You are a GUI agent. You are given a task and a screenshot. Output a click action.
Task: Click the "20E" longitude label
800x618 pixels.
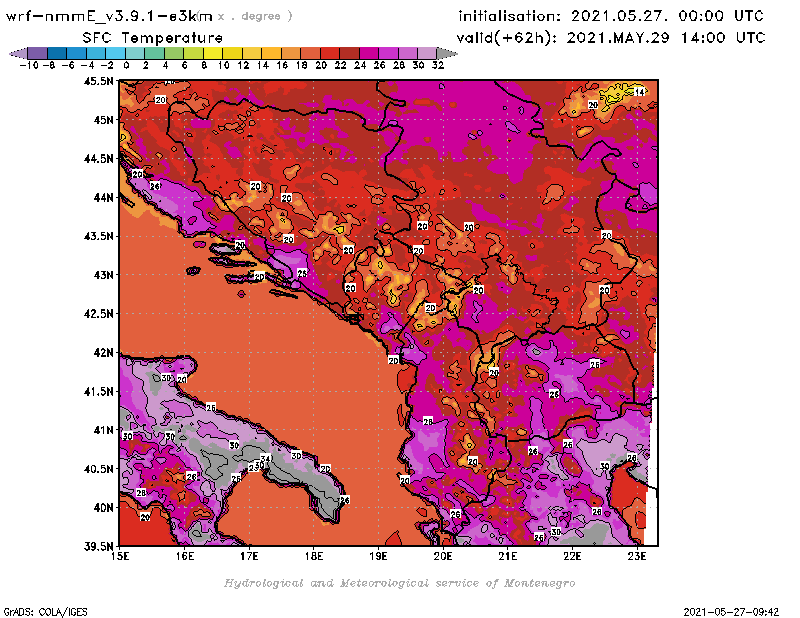tap(443, 556)
